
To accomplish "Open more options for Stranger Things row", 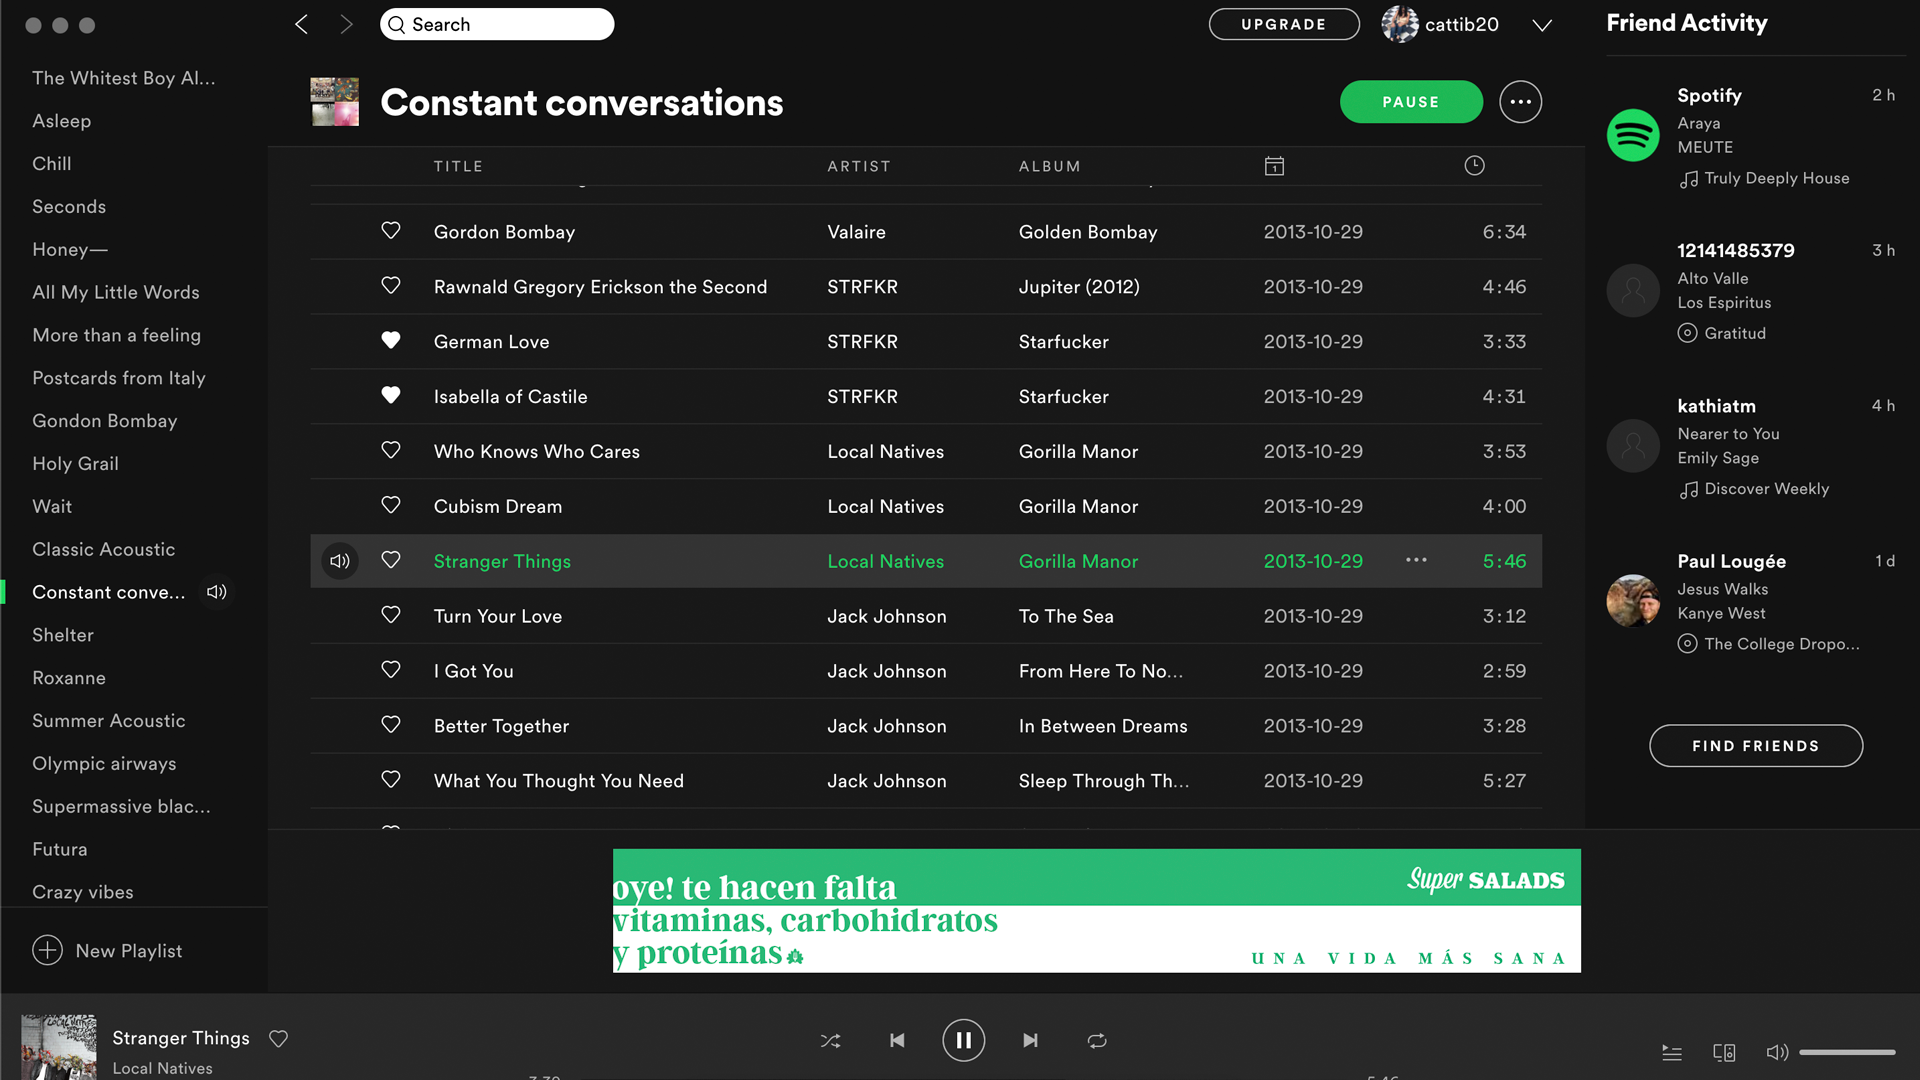I will [1416, 560].
